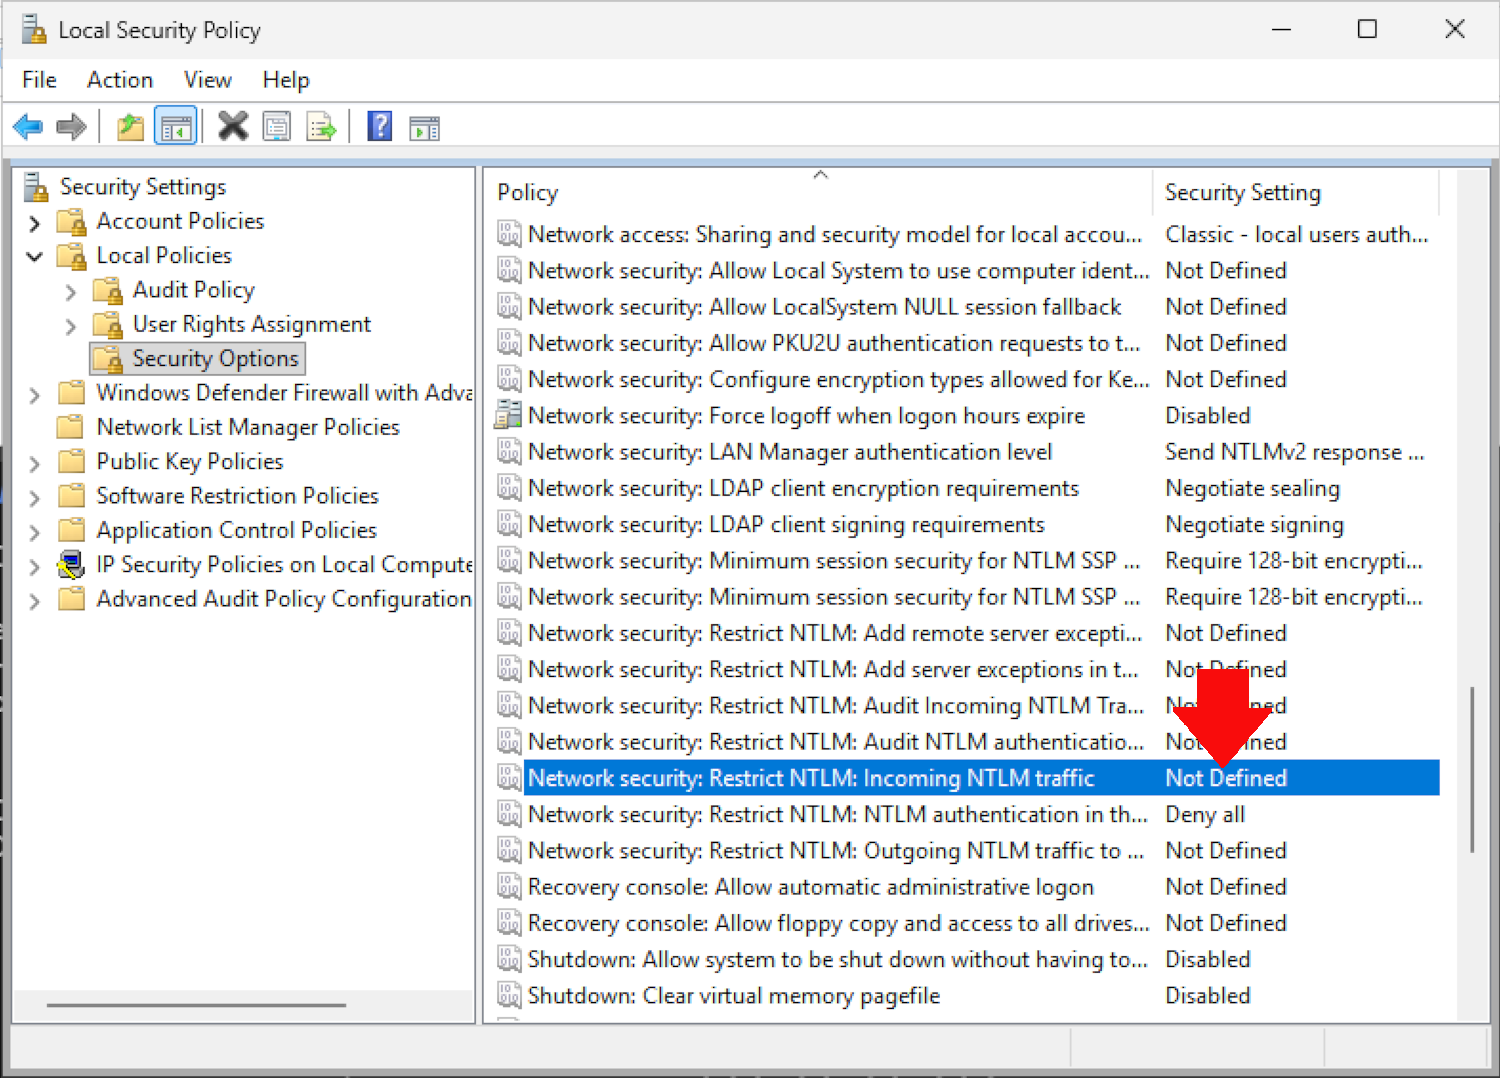
Task: Collapse the Local Policies tree node
Action: [35, 256]
